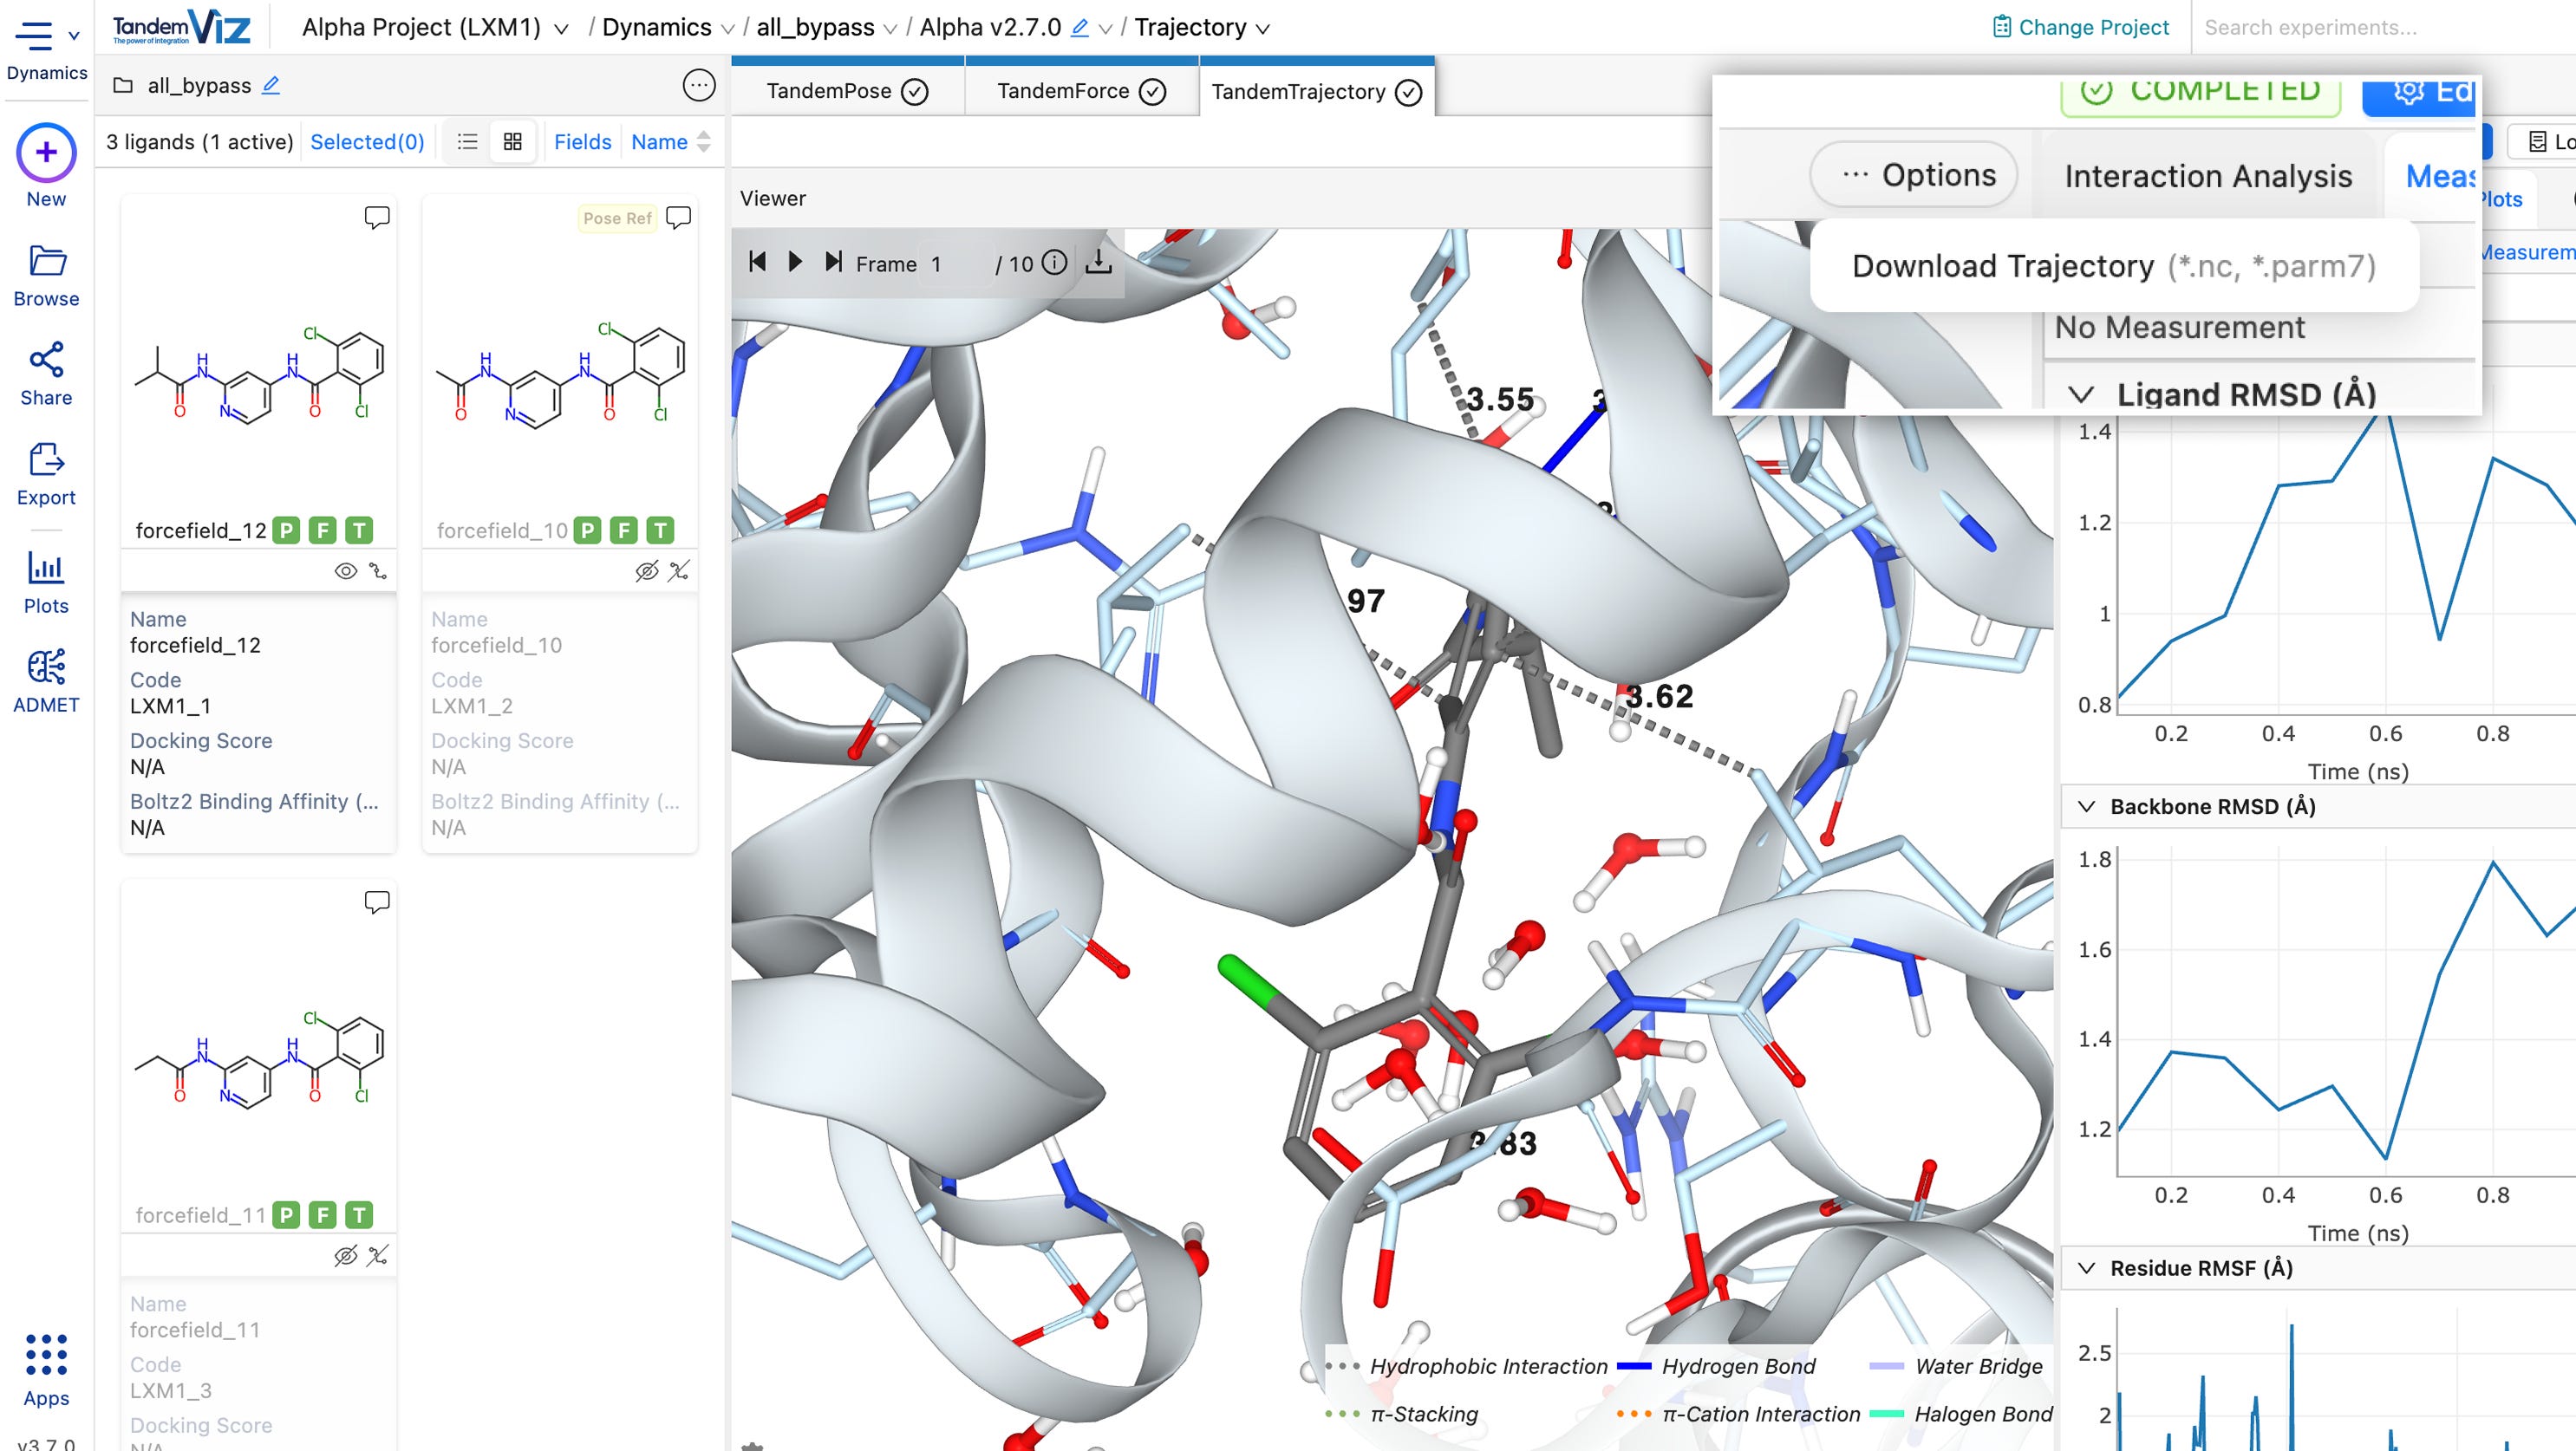Open the Fields selector link
This screenshot has width=2576, height=1451.
582,142
